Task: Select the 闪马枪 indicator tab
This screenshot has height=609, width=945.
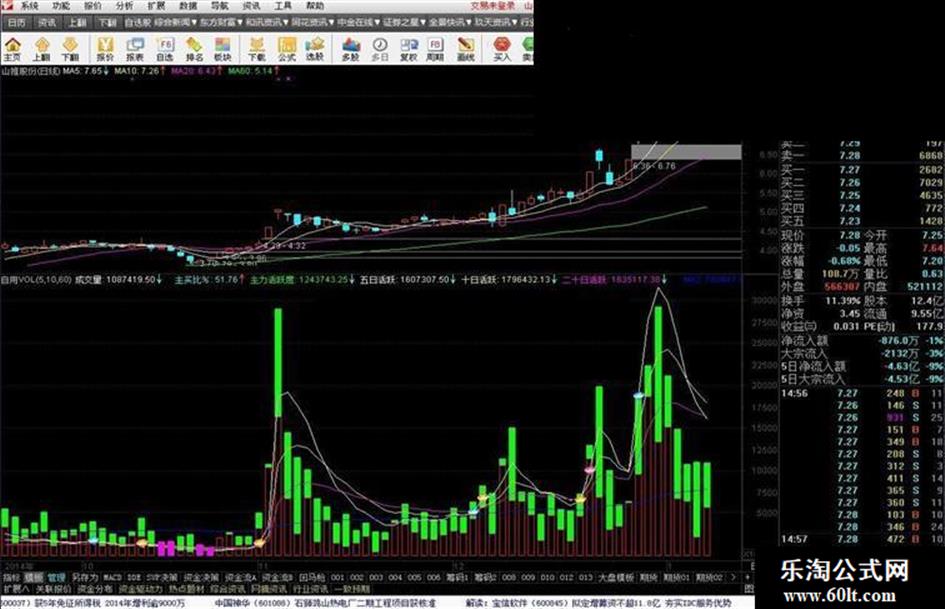Action: coord(313,578)
